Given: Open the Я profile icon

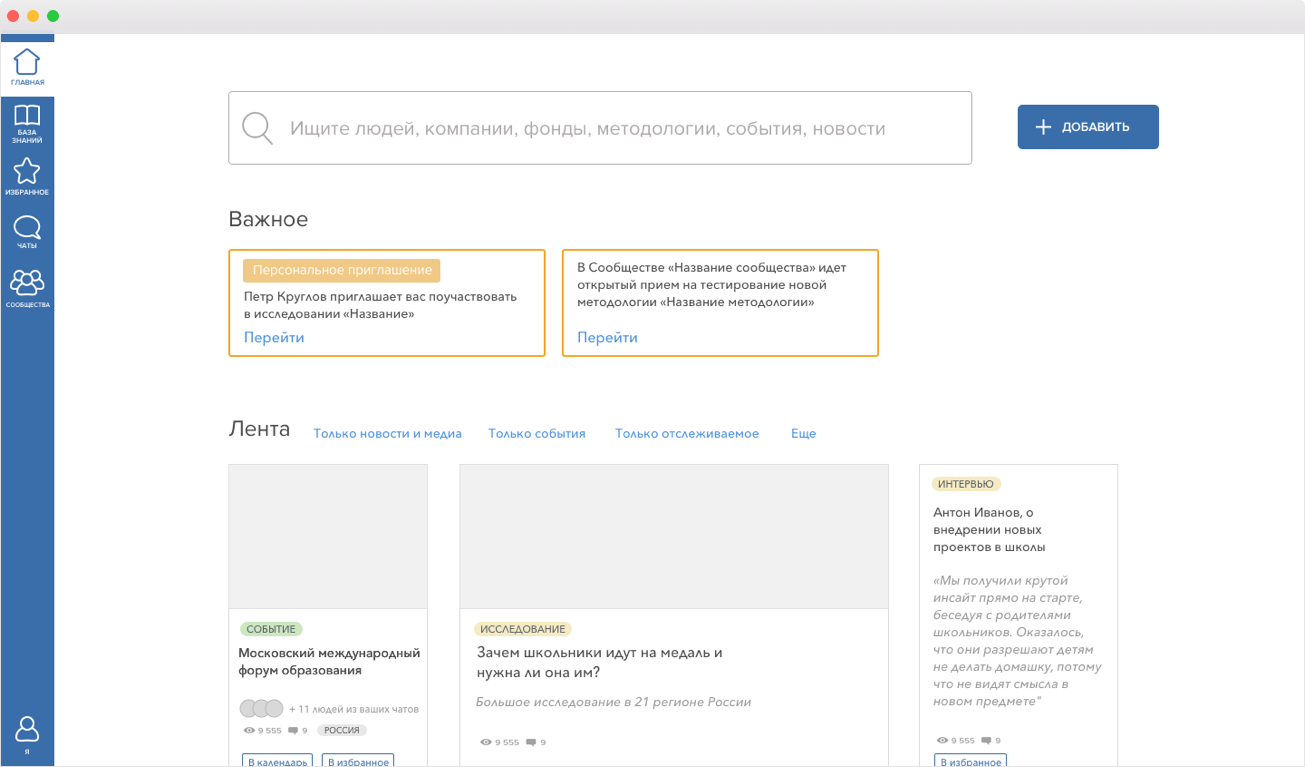Looking at the screenshot, I should pyautogui.click(x=27, y=730).
